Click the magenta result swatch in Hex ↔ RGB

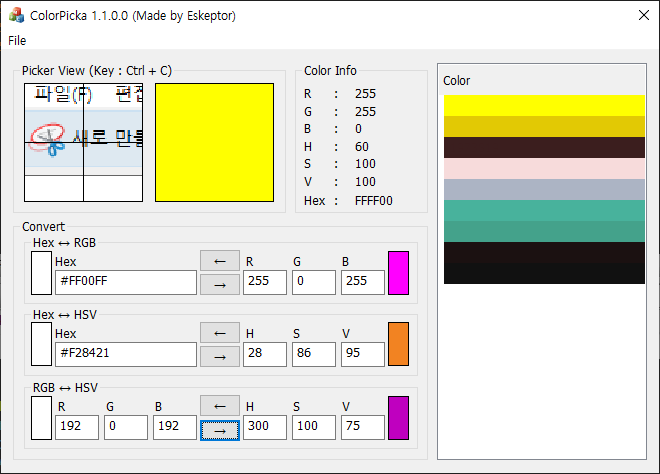[398, 273]
